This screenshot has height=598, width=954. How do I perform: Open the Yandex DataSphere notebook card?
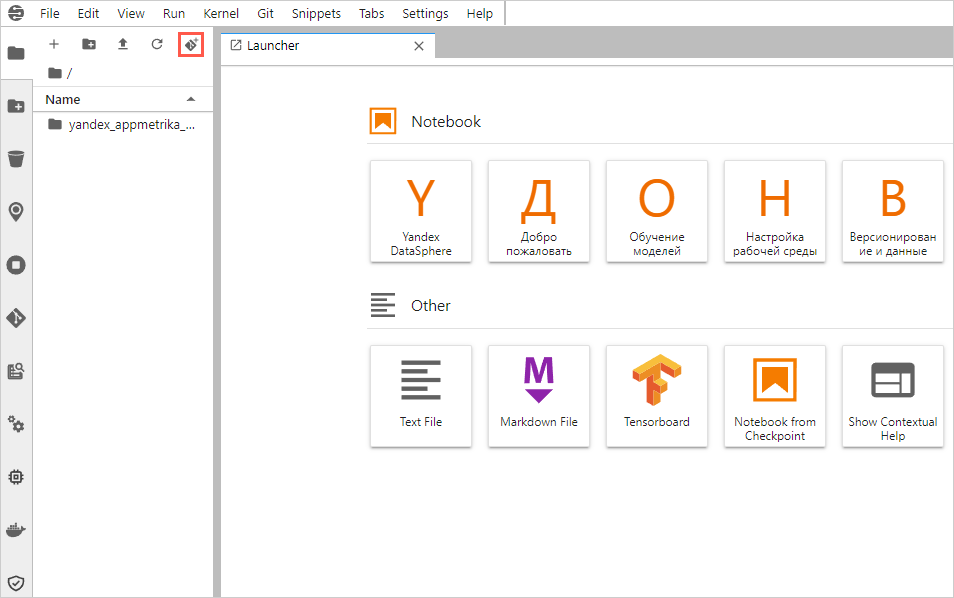click(420, 212)
